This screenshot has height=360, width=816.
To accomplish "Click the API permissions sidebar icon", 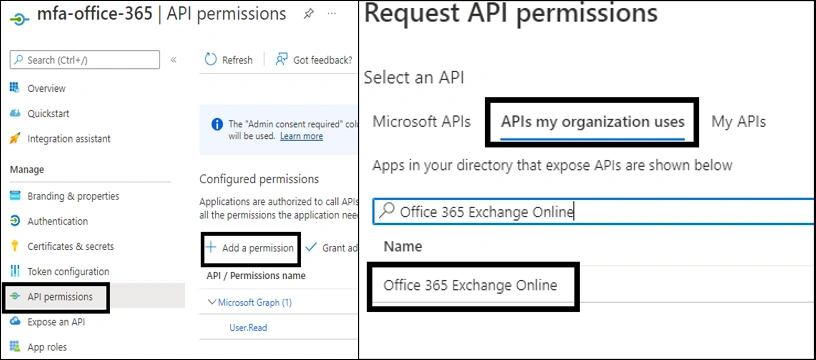I will [15, 297].
